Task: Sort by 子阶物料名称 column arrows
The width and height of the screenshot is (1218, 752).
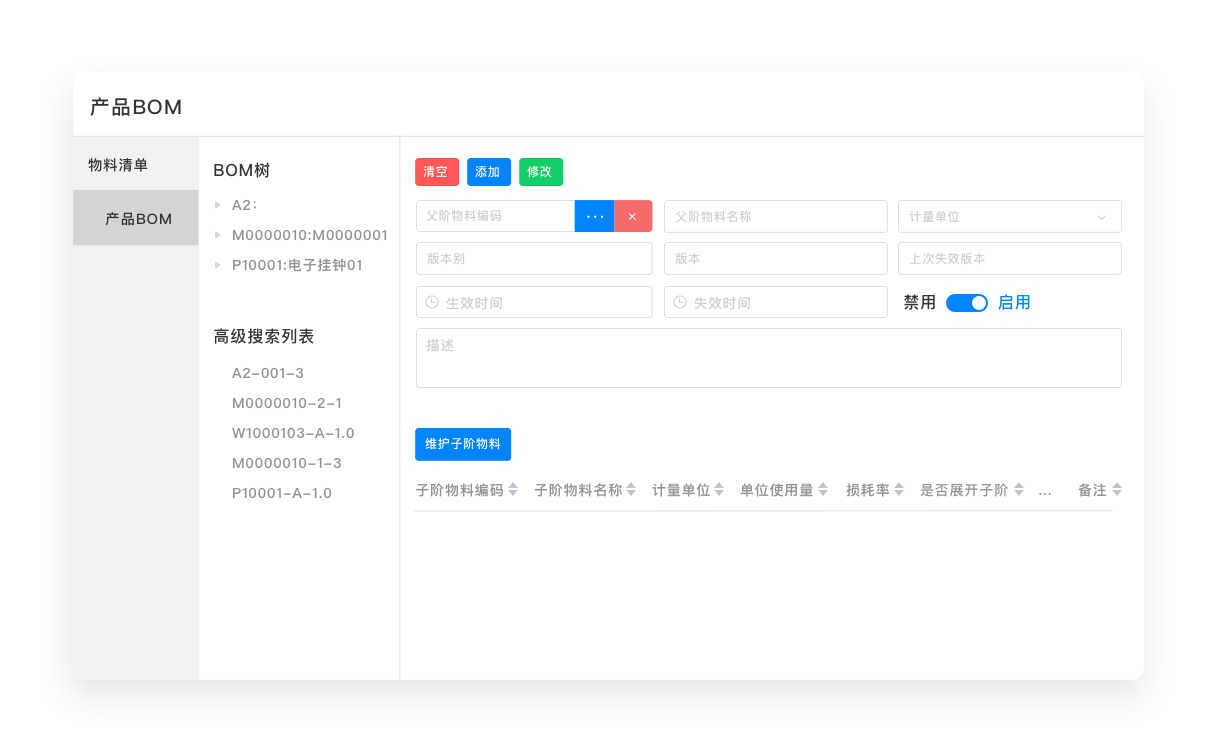Action: (x=631, y=490)
